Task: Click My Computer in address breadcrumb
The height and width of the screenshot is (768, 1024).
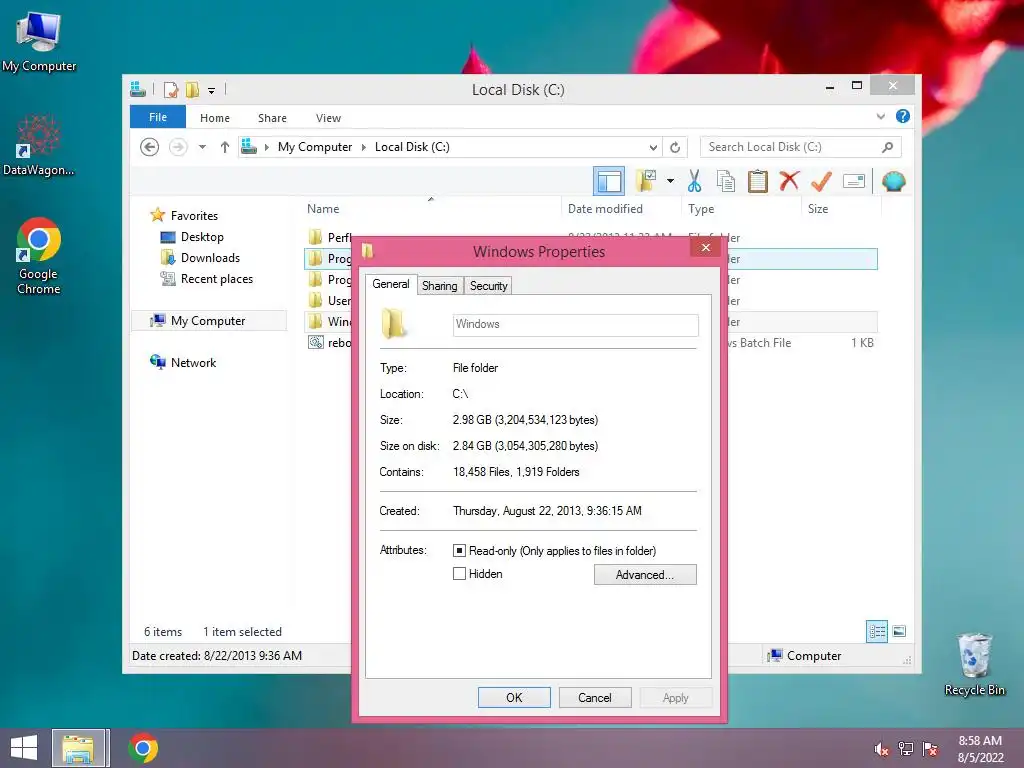Action: [315, 147]
